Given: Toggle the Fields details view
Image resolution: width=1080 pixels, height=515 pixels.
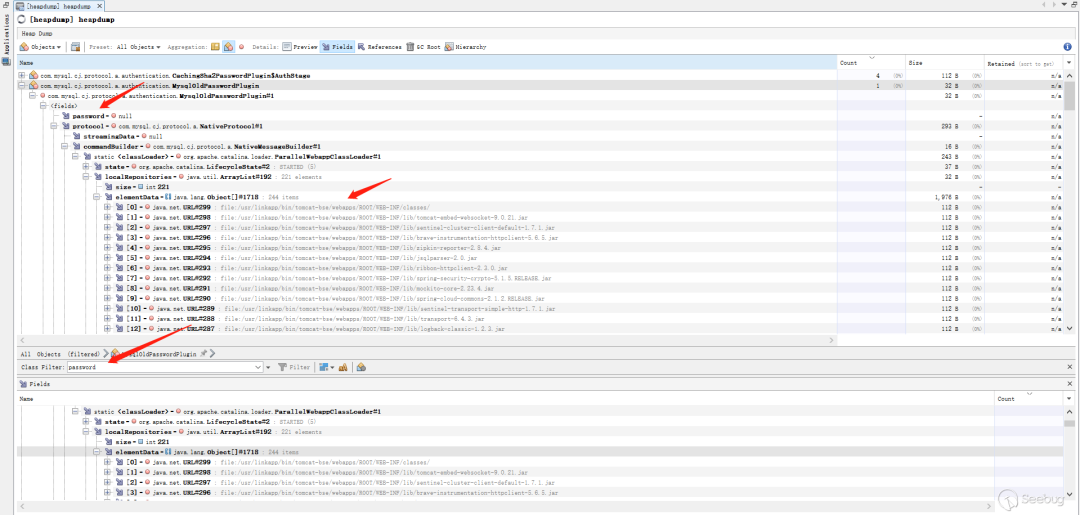Looking at the screenshot, I should click(337, 47).
